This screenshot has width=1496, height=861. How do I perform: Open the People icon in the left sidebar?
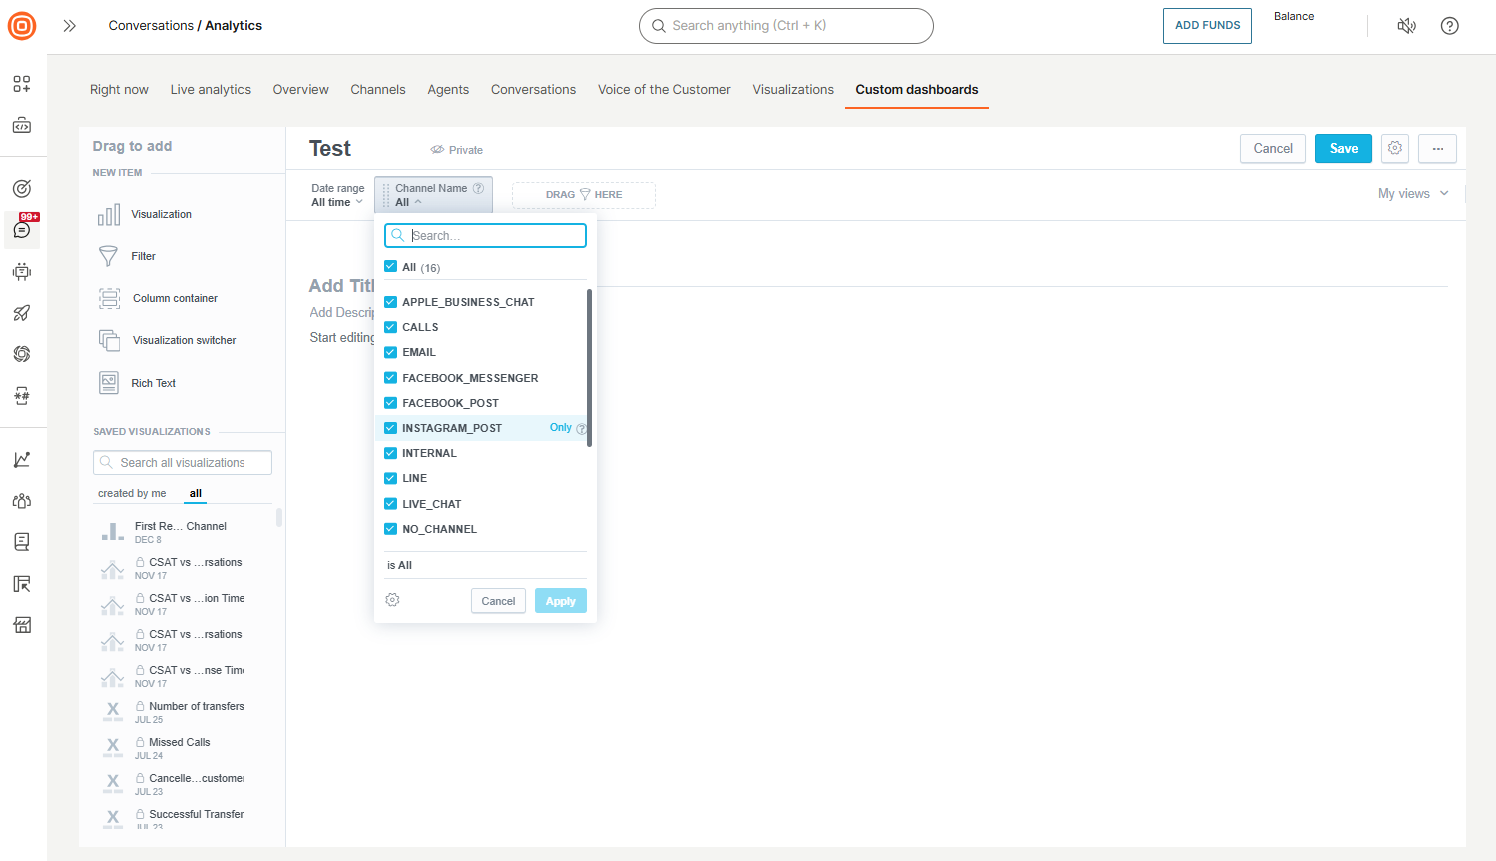[22, 500]
